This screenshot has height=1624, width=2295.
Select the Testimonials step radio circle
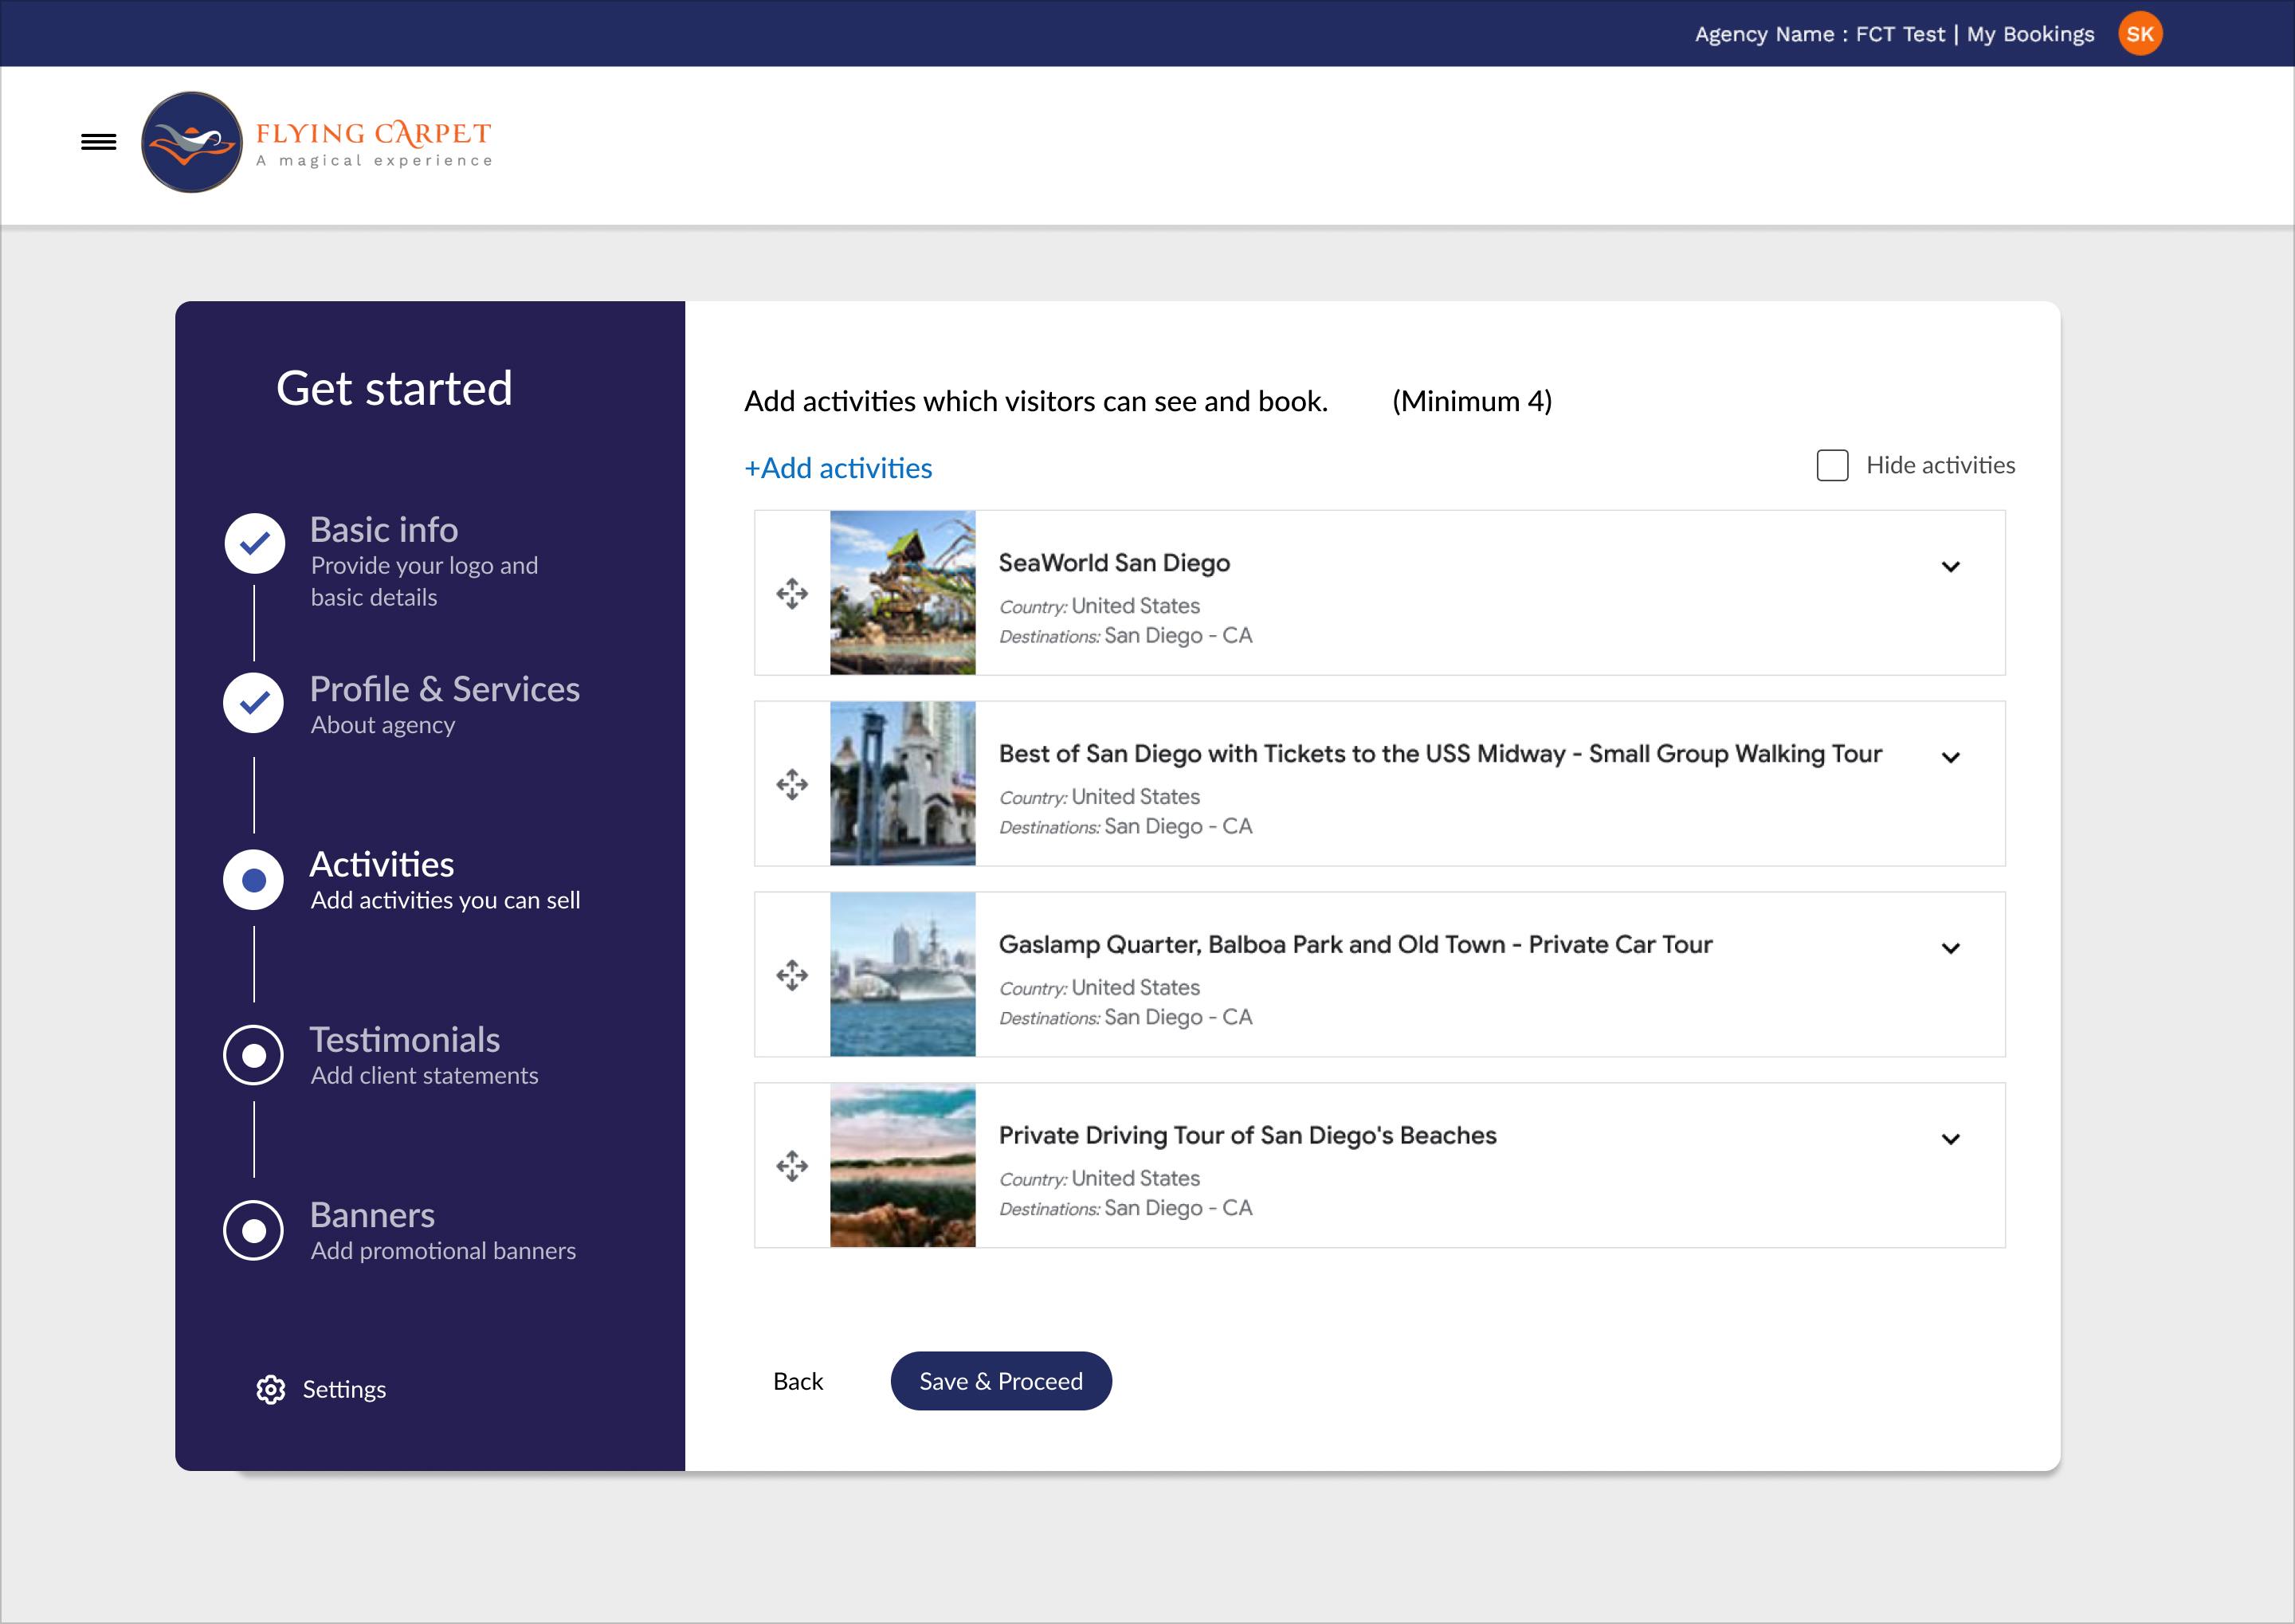pos(254,1055)
